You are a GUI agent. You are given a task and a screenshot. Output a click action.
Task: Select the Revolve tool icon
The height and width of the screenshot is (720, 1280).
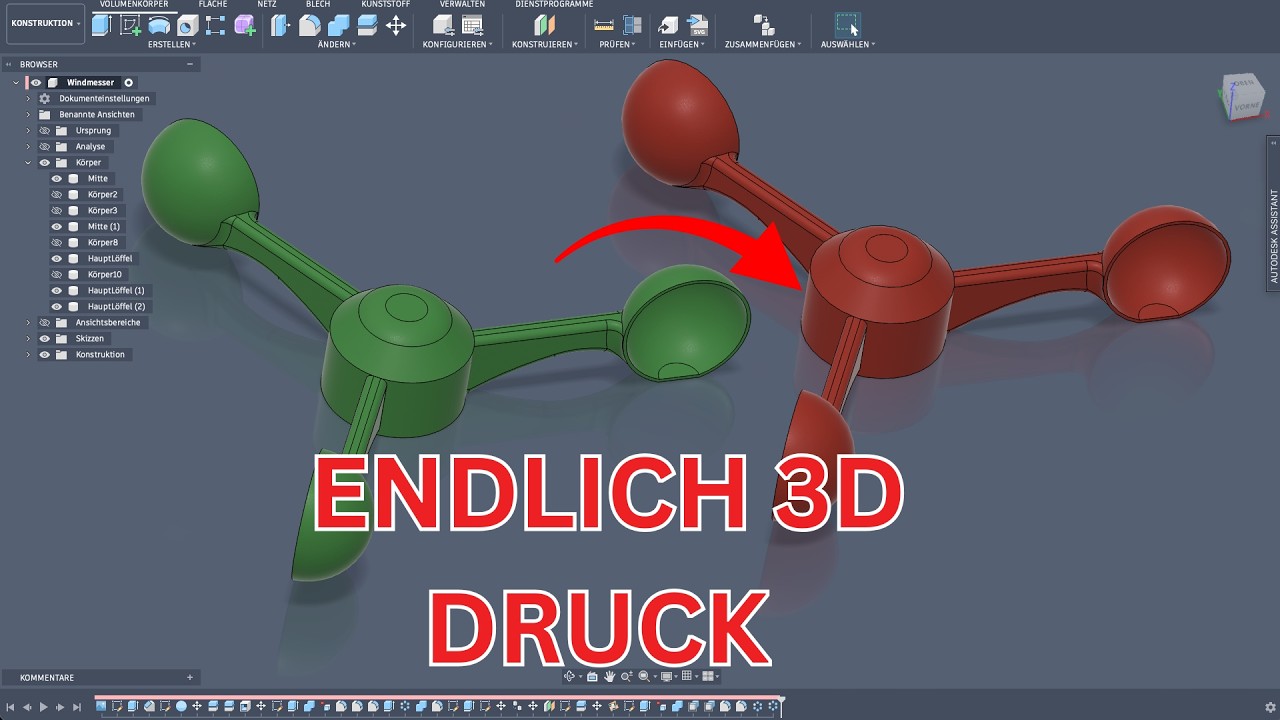(159, 26)
